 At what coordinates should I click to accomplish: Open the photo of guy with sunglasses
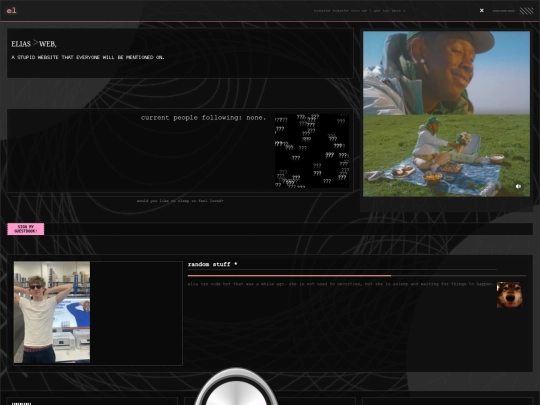click(x=52, y=312)
